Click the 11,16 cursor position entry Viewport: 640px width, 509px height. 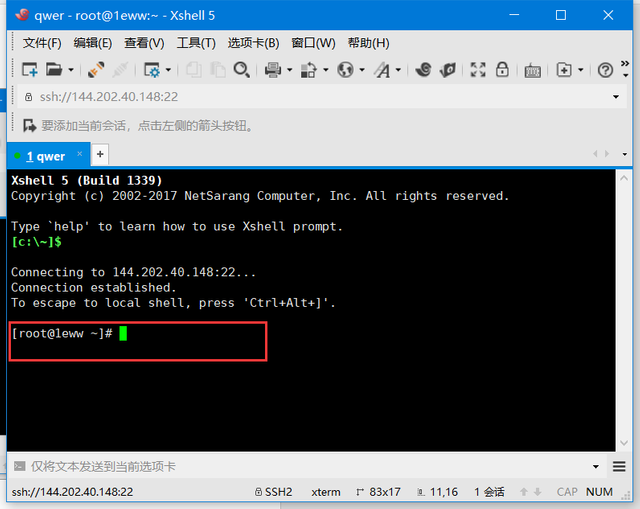[x=438, y=492]
